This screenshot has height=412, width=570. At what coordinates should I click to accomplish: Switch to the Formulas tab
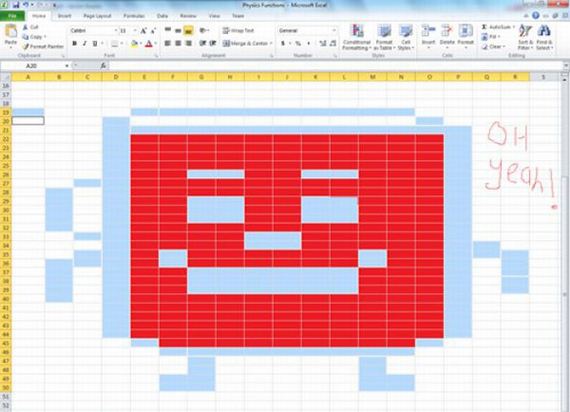click(x=134, y=16)
